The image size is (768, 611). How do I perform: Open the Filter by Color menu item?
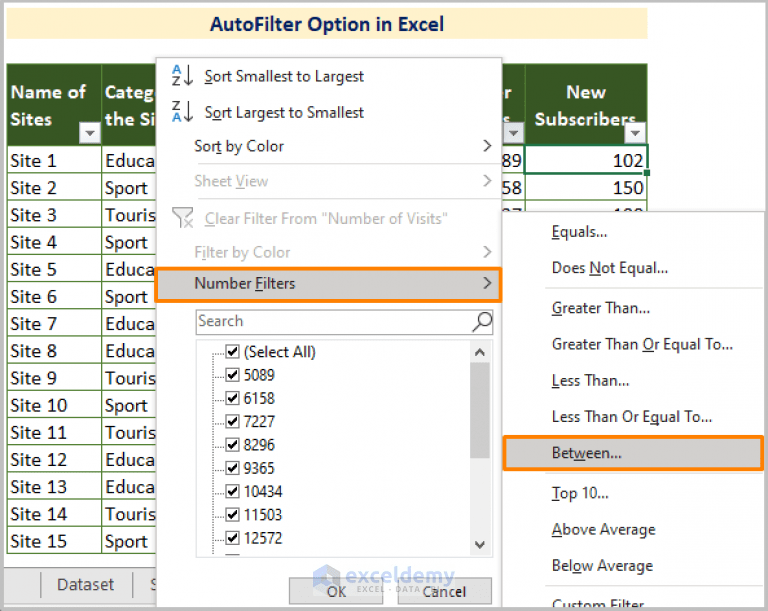click(x=329, y=252)
